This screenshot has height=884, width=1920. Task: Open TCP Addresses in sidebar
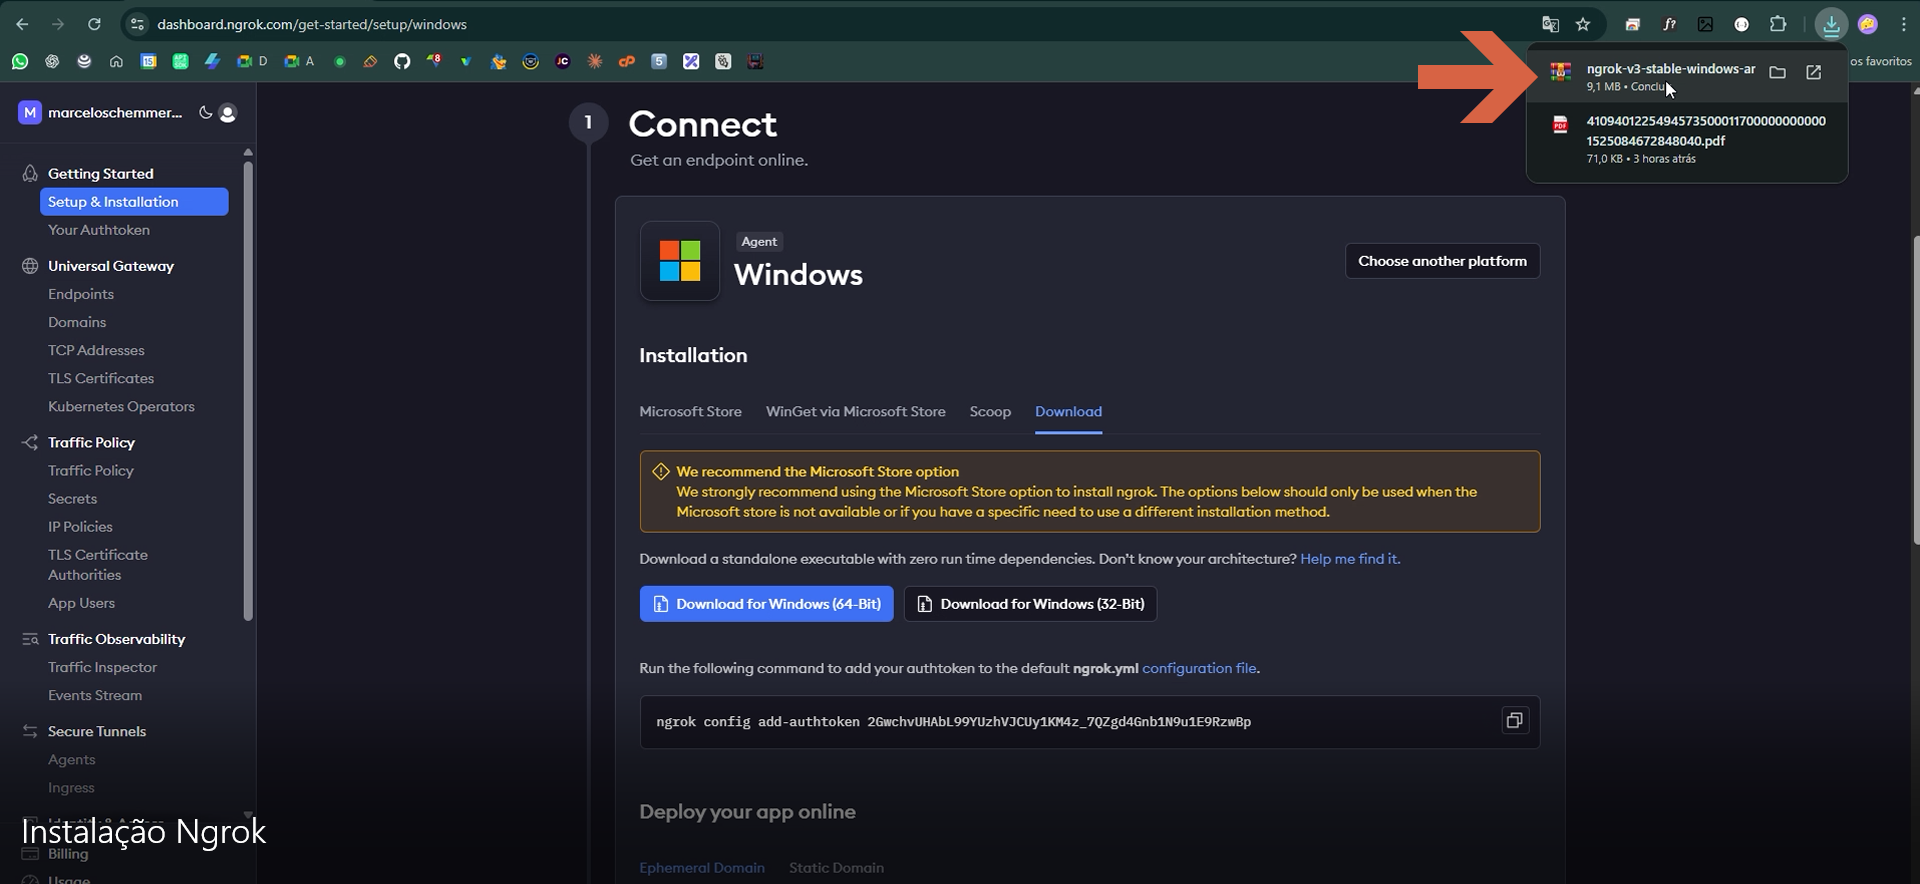(96, 350)
